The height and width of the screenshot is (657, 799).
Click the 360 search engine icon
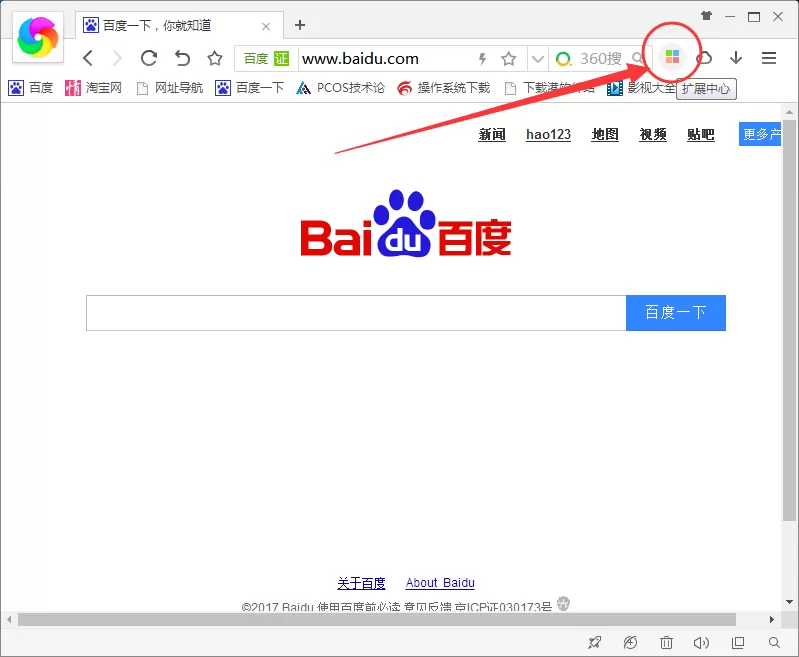click(563, 59)
